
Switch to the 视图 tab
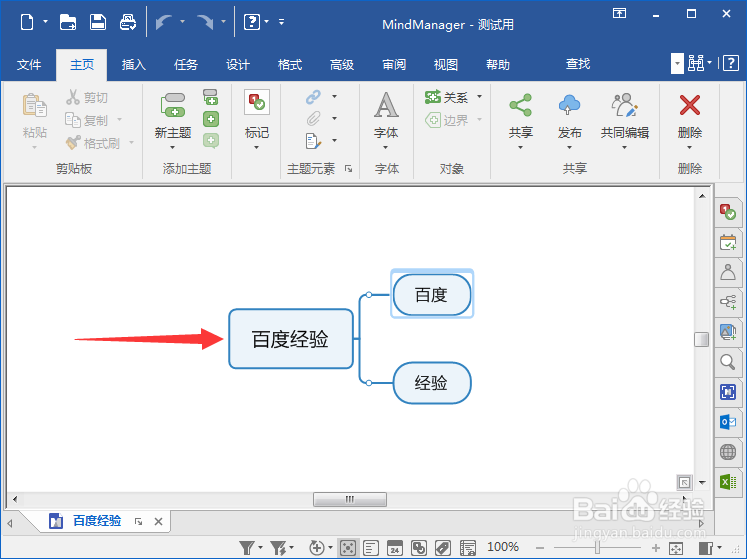click(445, 64)
